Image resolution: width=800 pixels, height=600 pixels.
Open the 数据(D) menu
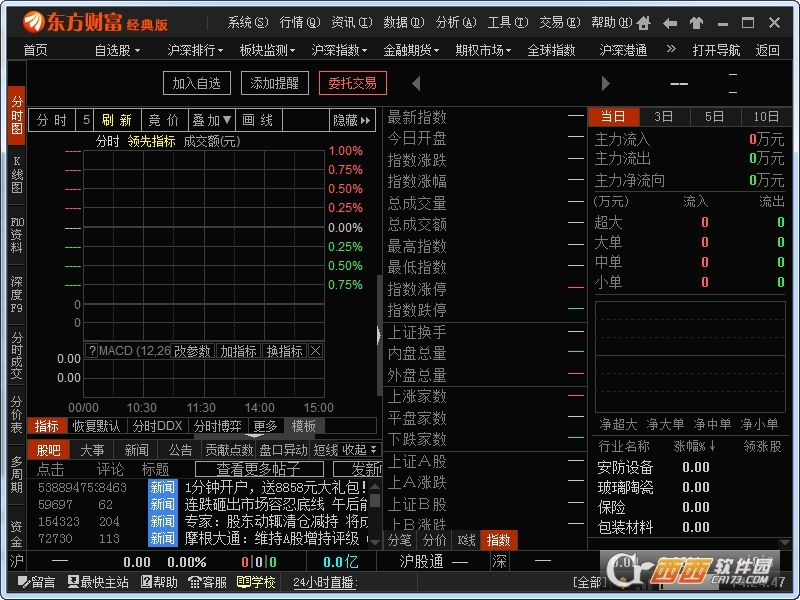404,22
